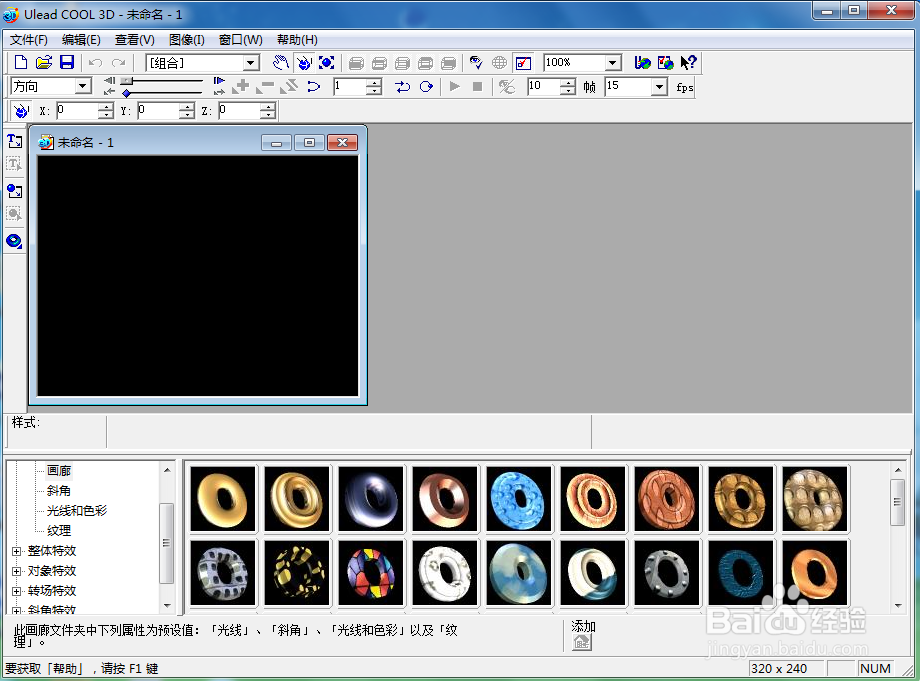Toggle ping-pong animation mode icon

click(x=402, y=87)
